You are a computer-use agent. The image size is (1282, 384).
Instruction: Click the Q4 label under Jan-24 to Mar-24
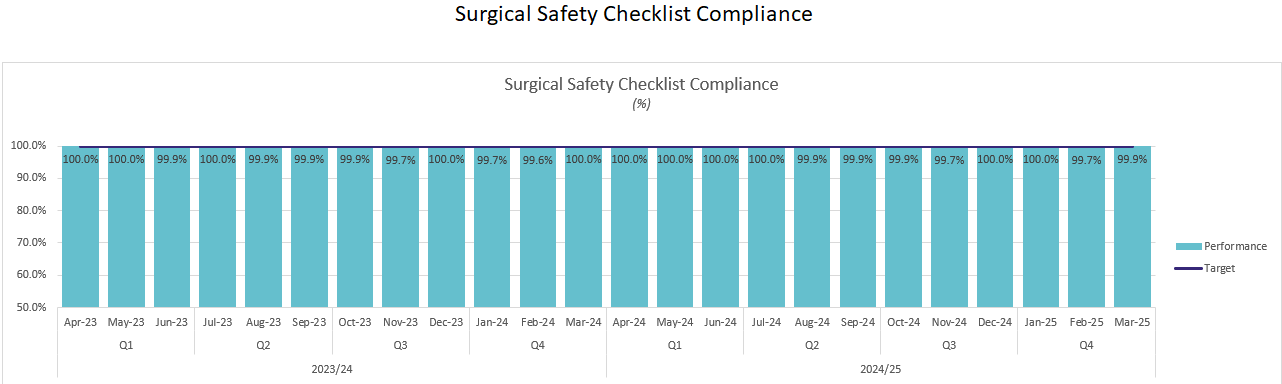pos(538,345)
